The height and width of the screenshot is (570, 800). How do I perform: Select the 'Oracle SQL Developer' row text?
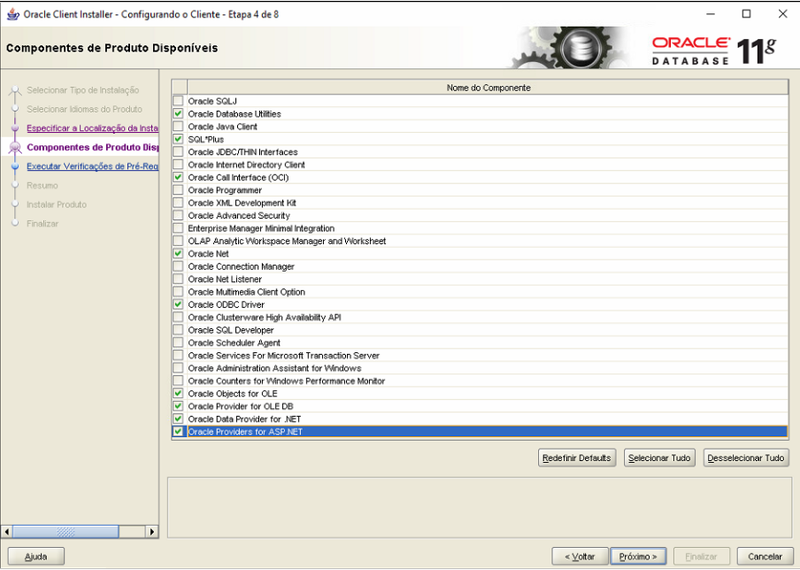[231, 330]
